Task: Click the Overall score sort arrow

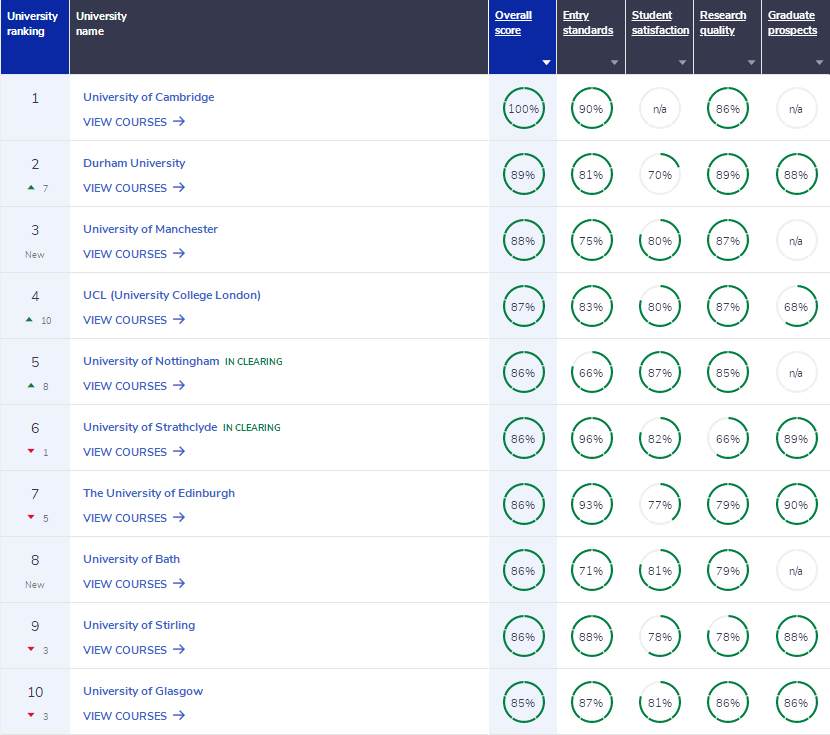Action: coord(546,62)
